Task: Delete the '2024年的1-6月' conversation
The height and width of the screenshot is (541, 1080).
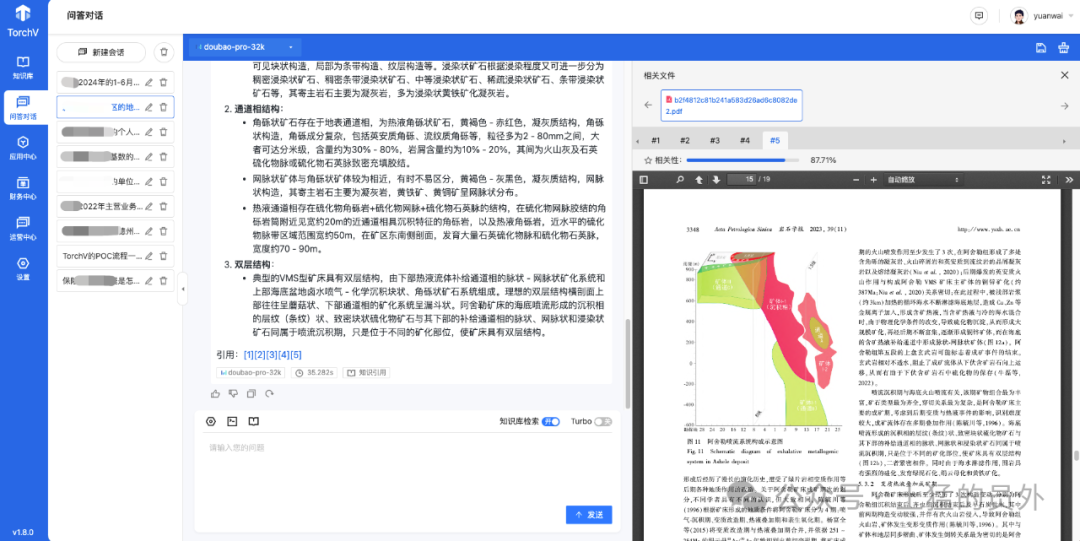Action: [x=163, y=82]
